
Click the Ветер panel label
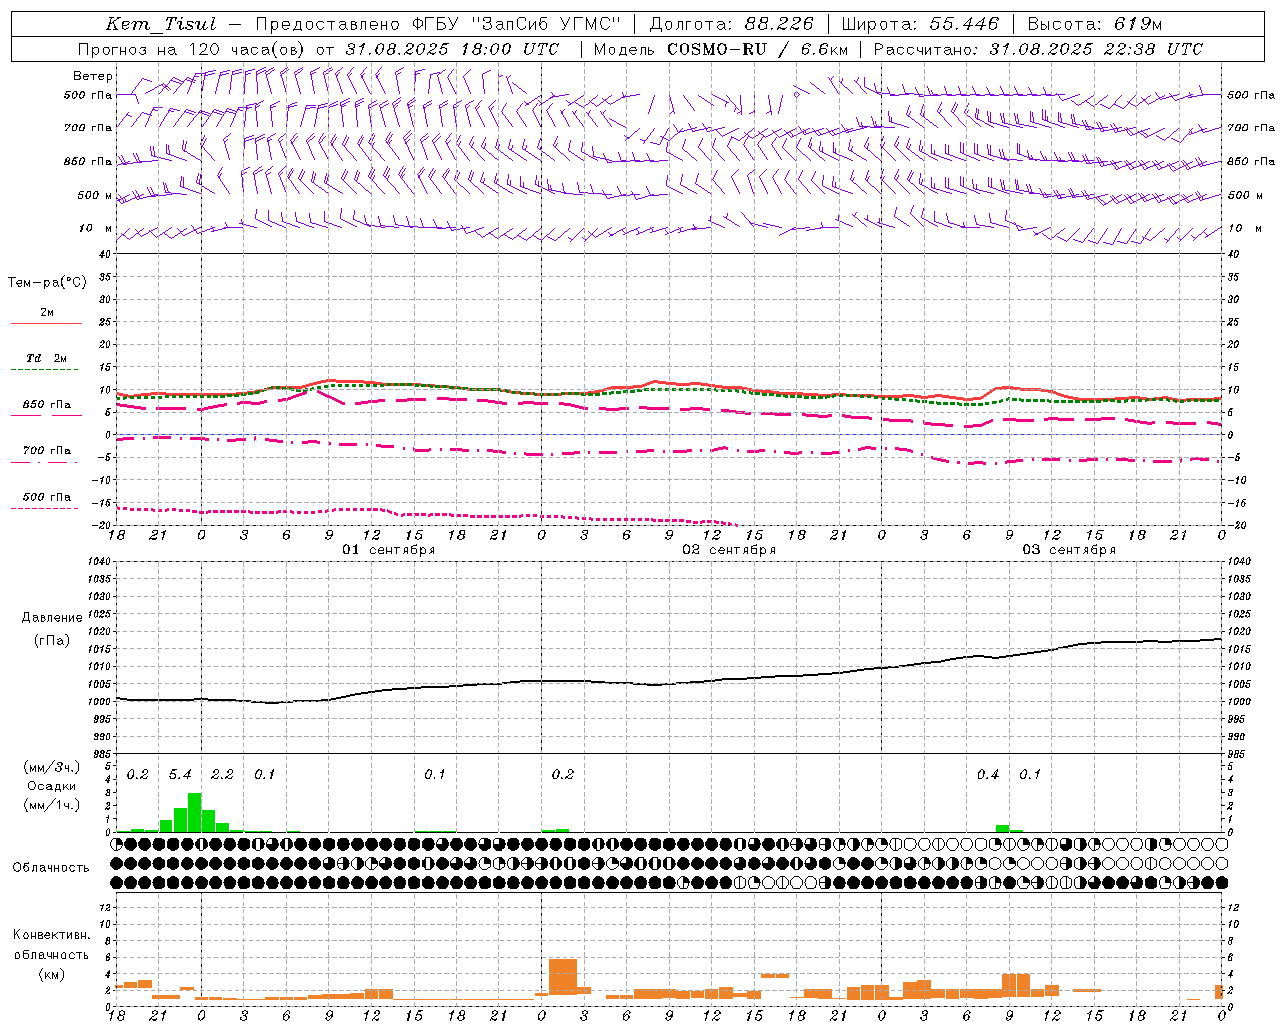coord(93,76)
